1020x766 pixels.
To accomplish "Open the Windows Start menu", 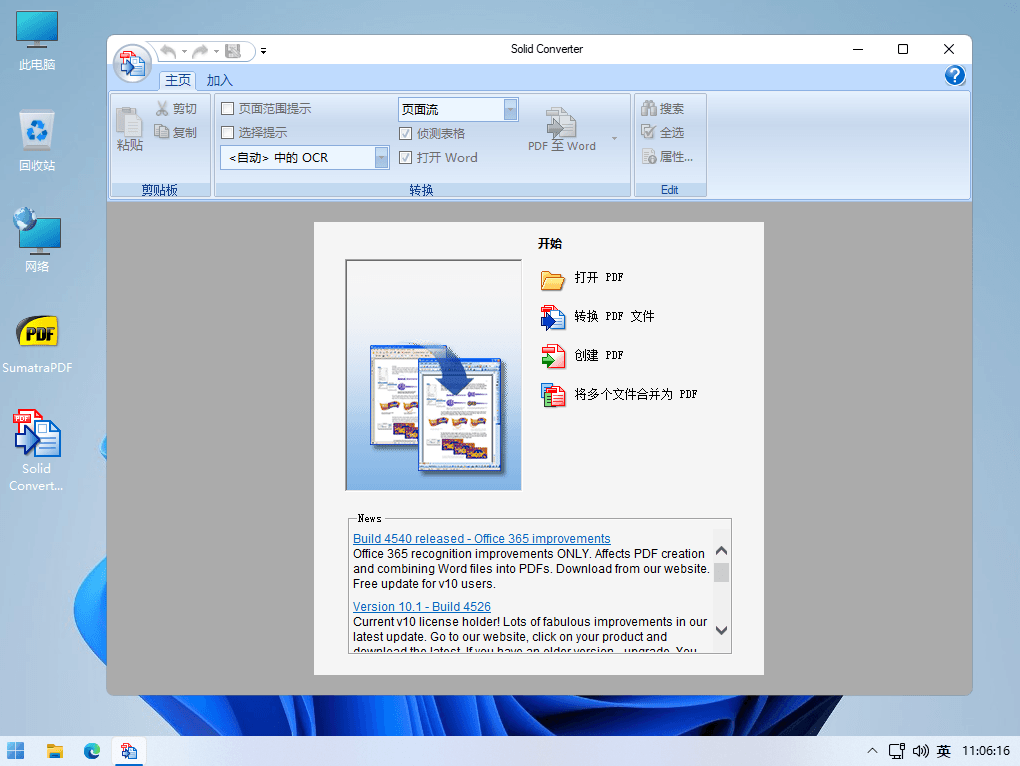I will pyautogui.click(x=16, y=751).
